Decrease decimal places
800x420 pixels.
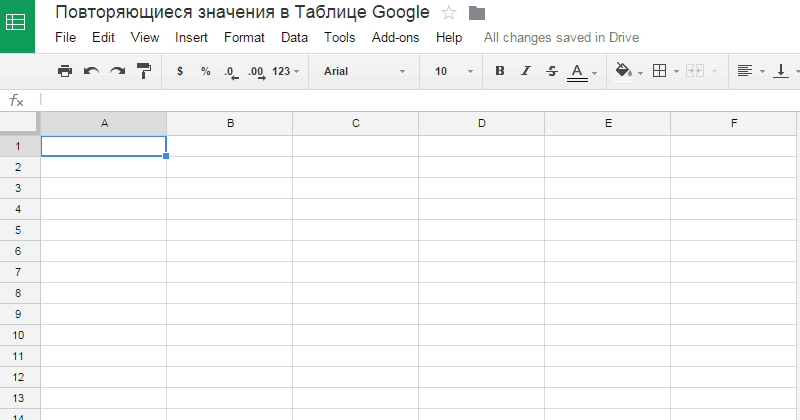[231, 73]
